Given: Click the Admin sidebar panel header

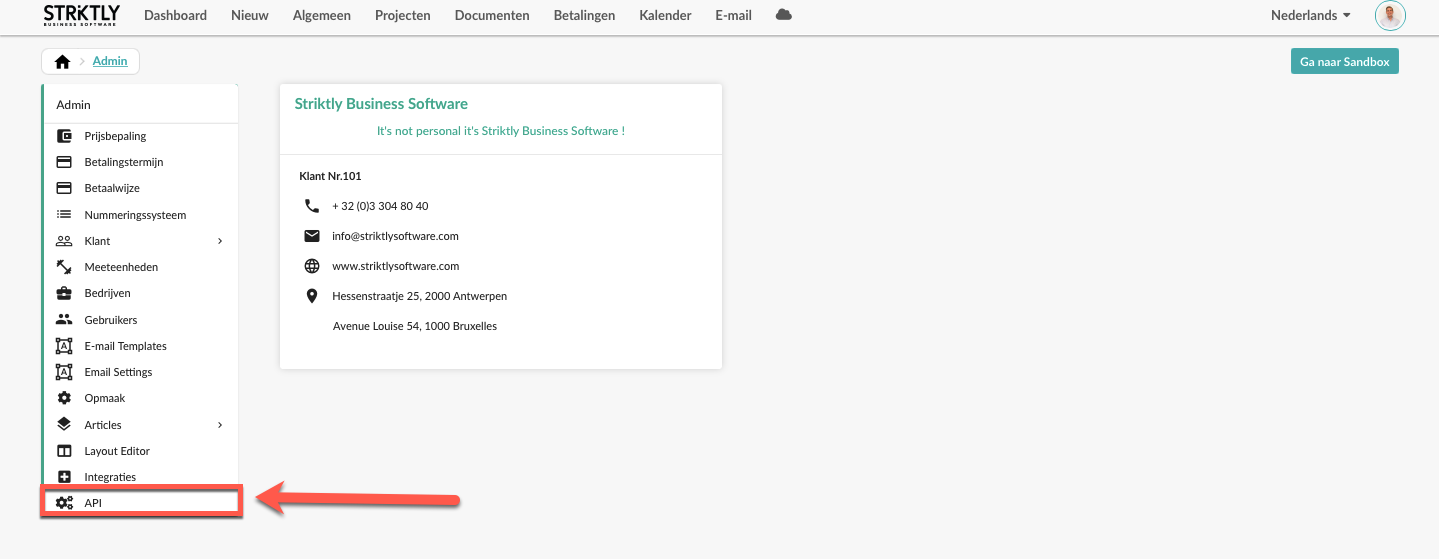Looking at the screenshot, I should [x=140, y=104].
